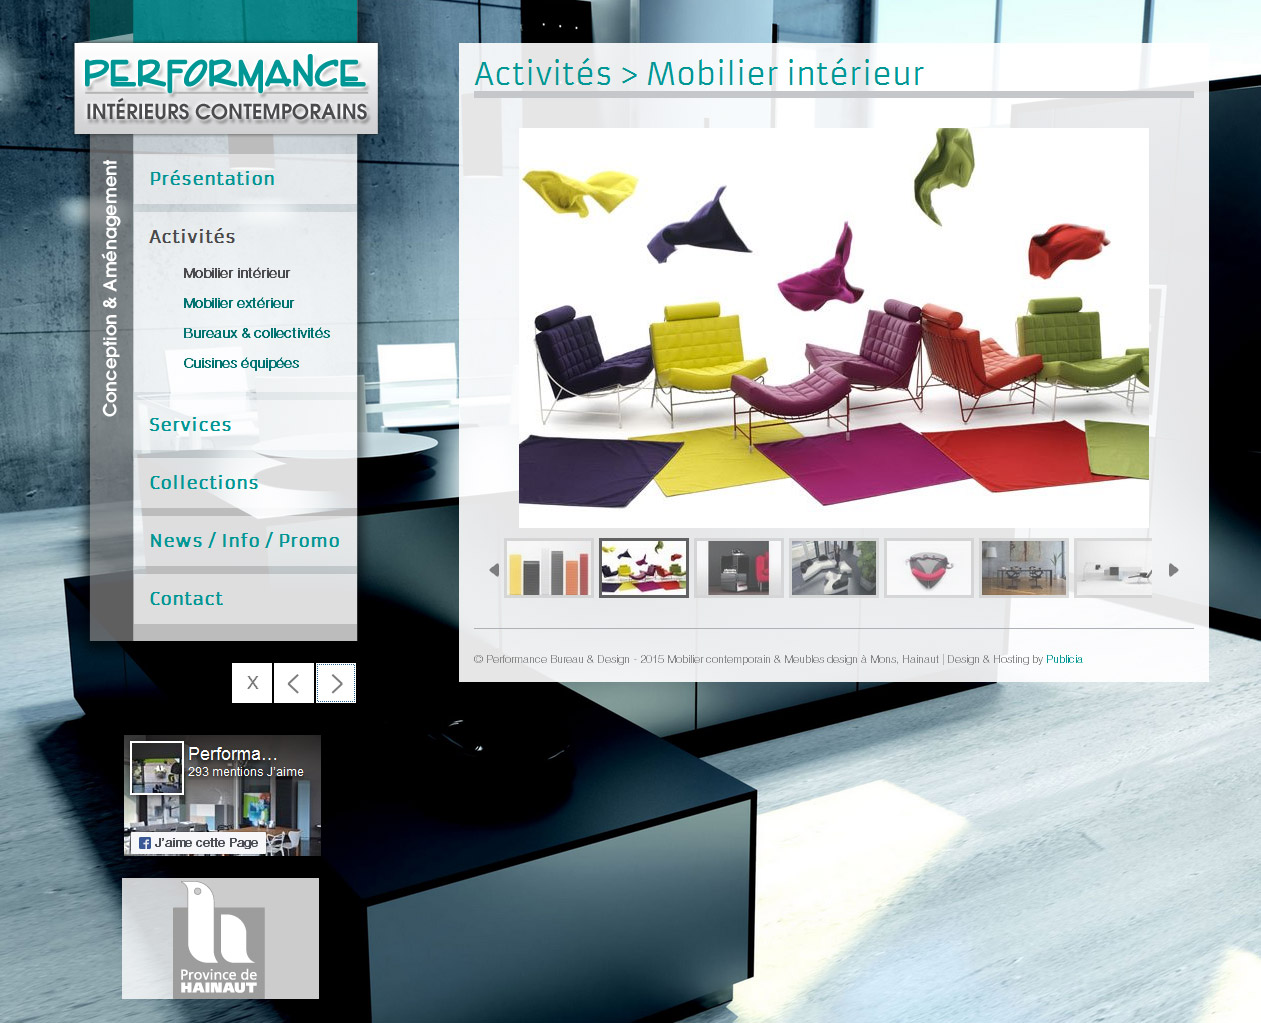Select the dark cabinet with red chair thumbnail
1261x1023 pixels.
(x=739, y=568)
